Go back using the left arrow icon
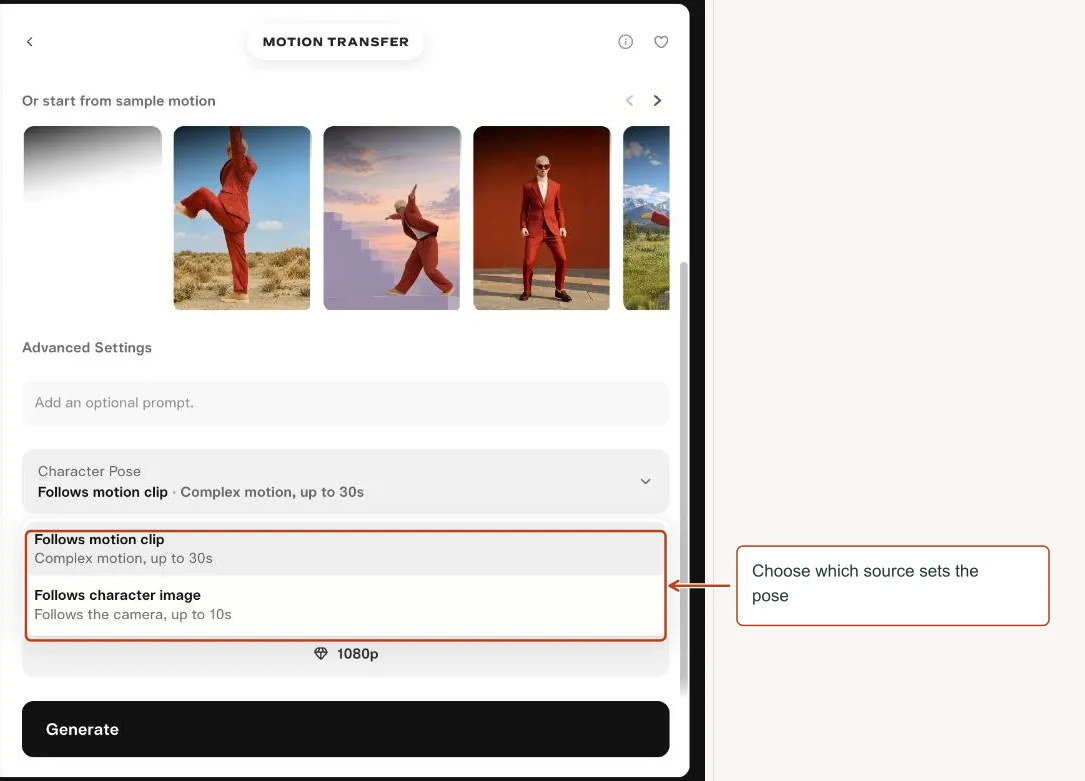1085x781 pixels. click(x=30, y=42)
